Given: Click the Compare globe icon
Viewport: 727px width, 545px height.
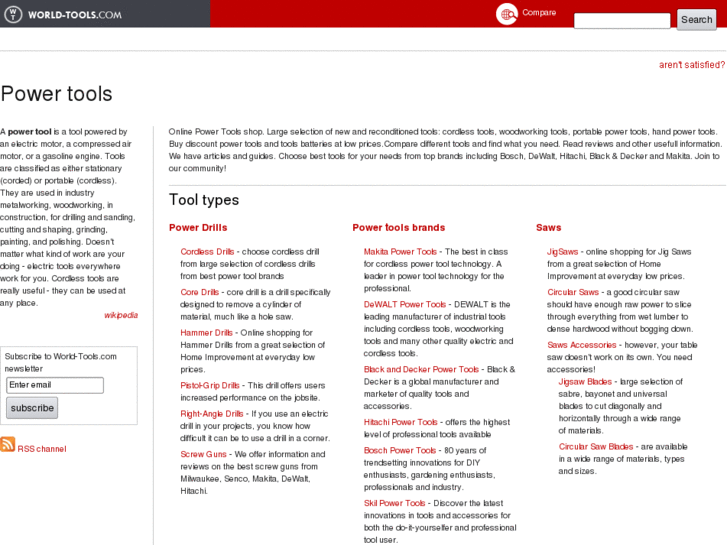Looking at the screenshot, I should (507, 14).
